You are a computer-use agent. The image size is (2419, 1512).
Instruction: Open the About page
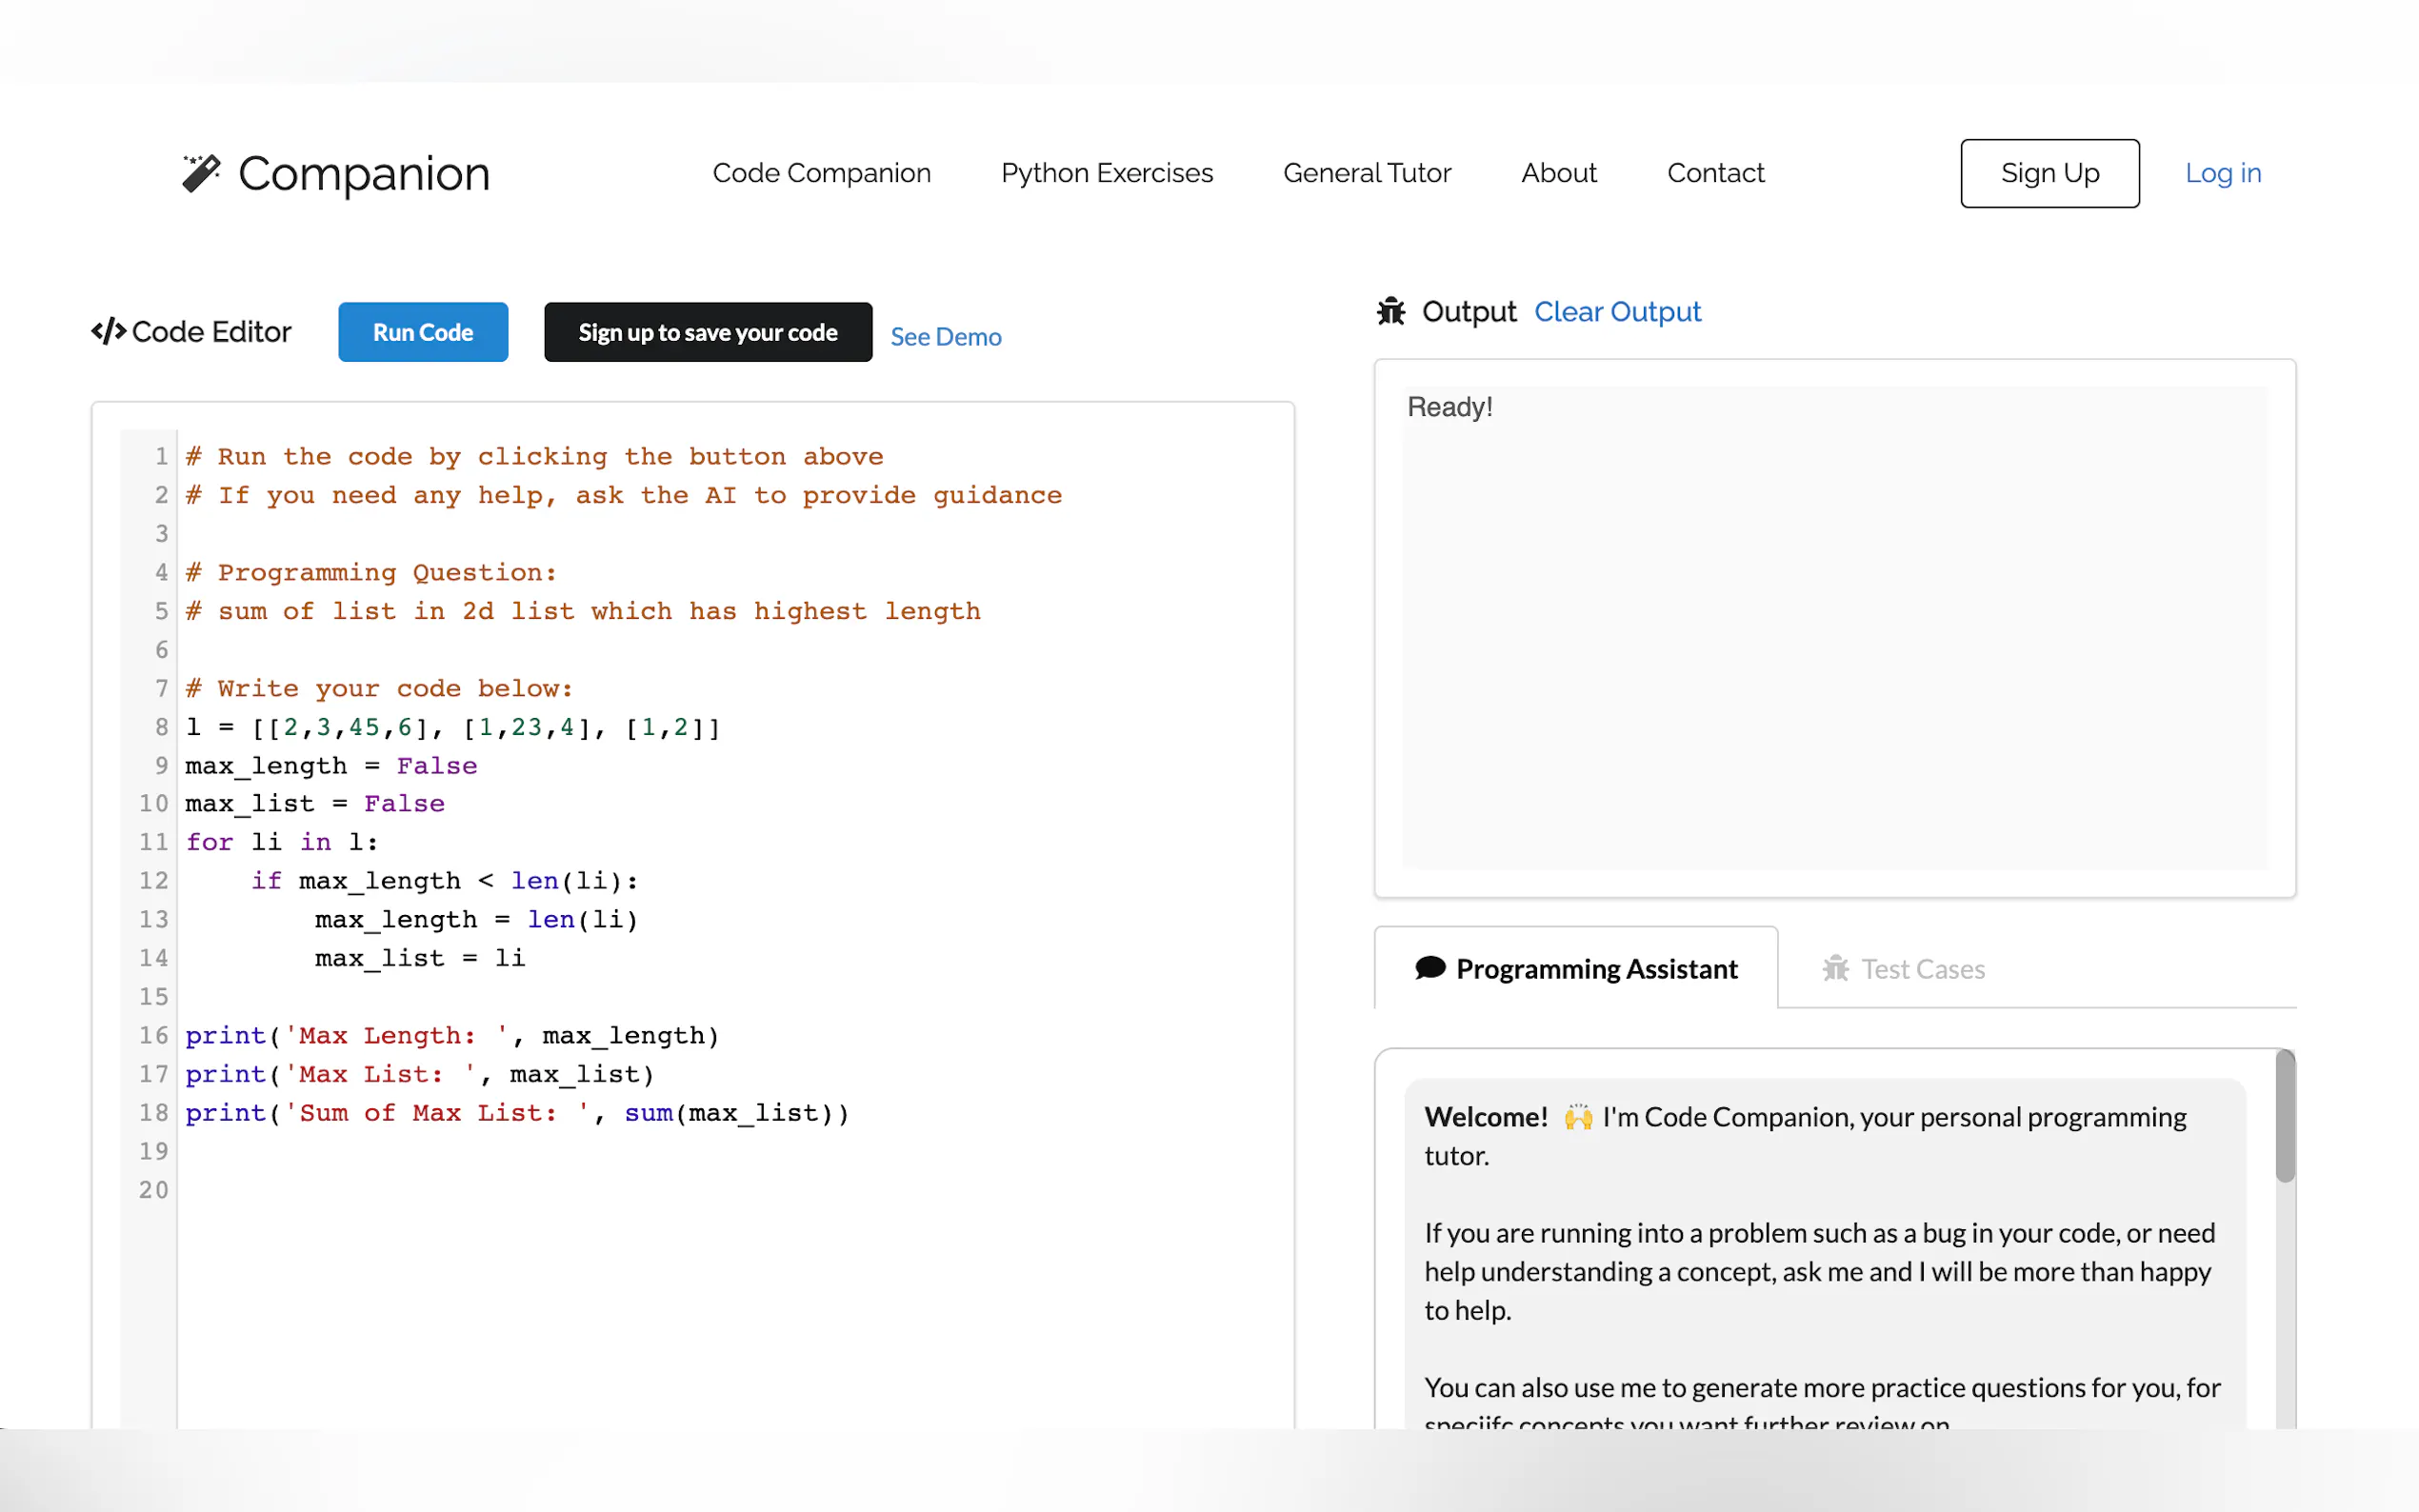[x=1558, y=173]
